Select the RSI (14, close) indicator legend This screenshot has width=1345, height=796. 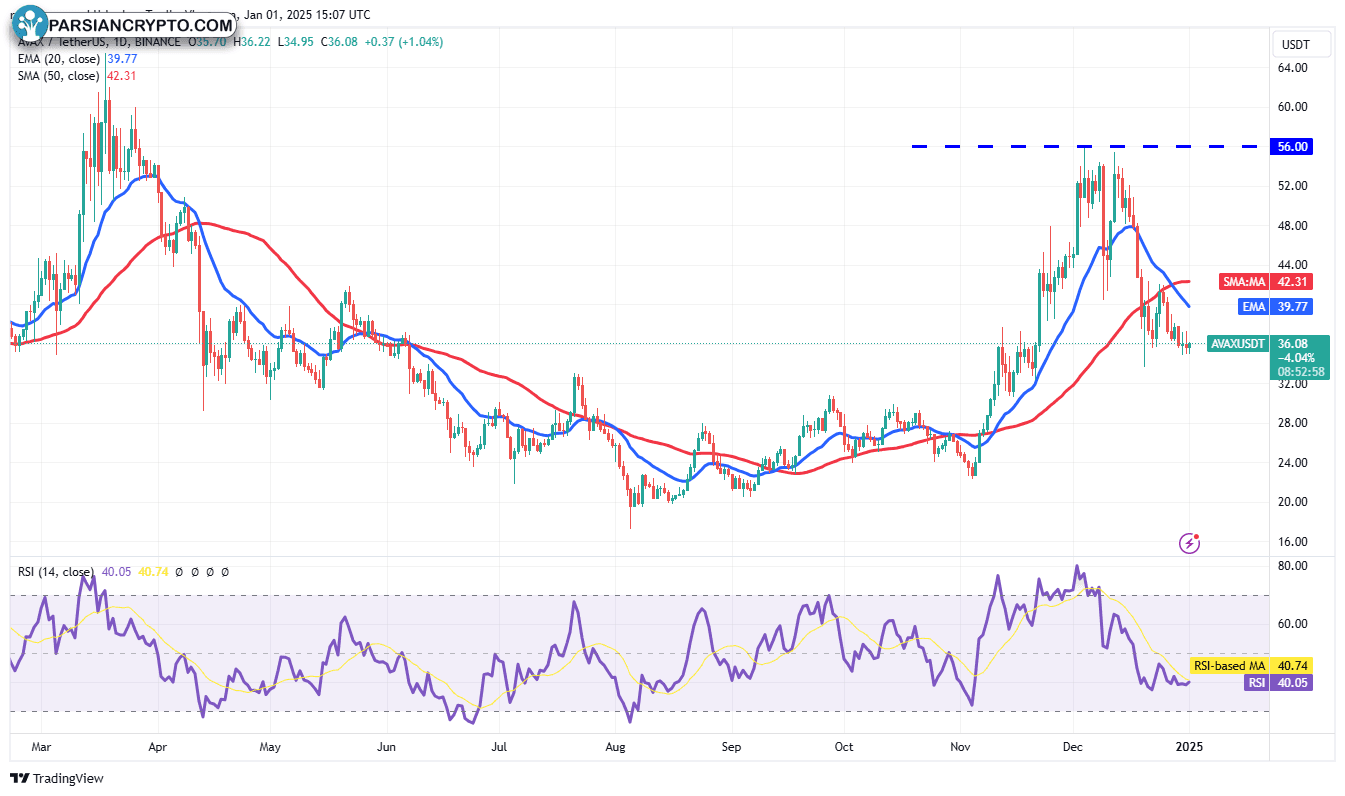(x=58, y=572)
